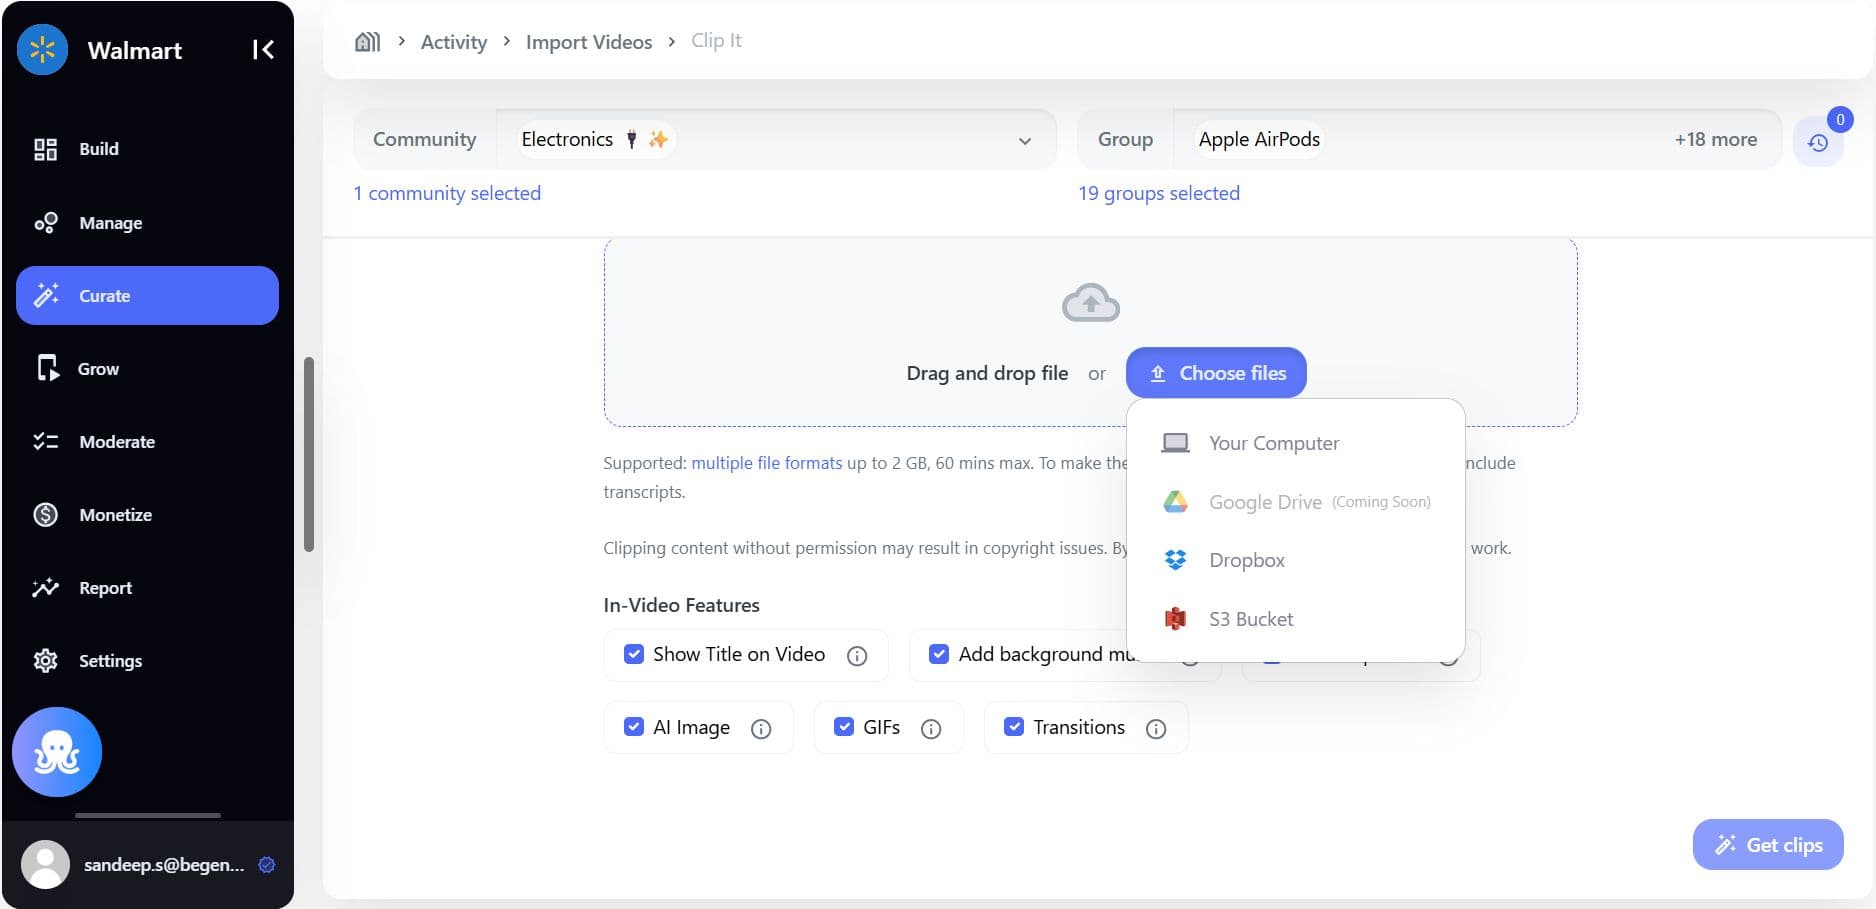Click the sandeep.s@begen... account name
The width and height of the screenshot is (1876, 909).
coord(164,865)
